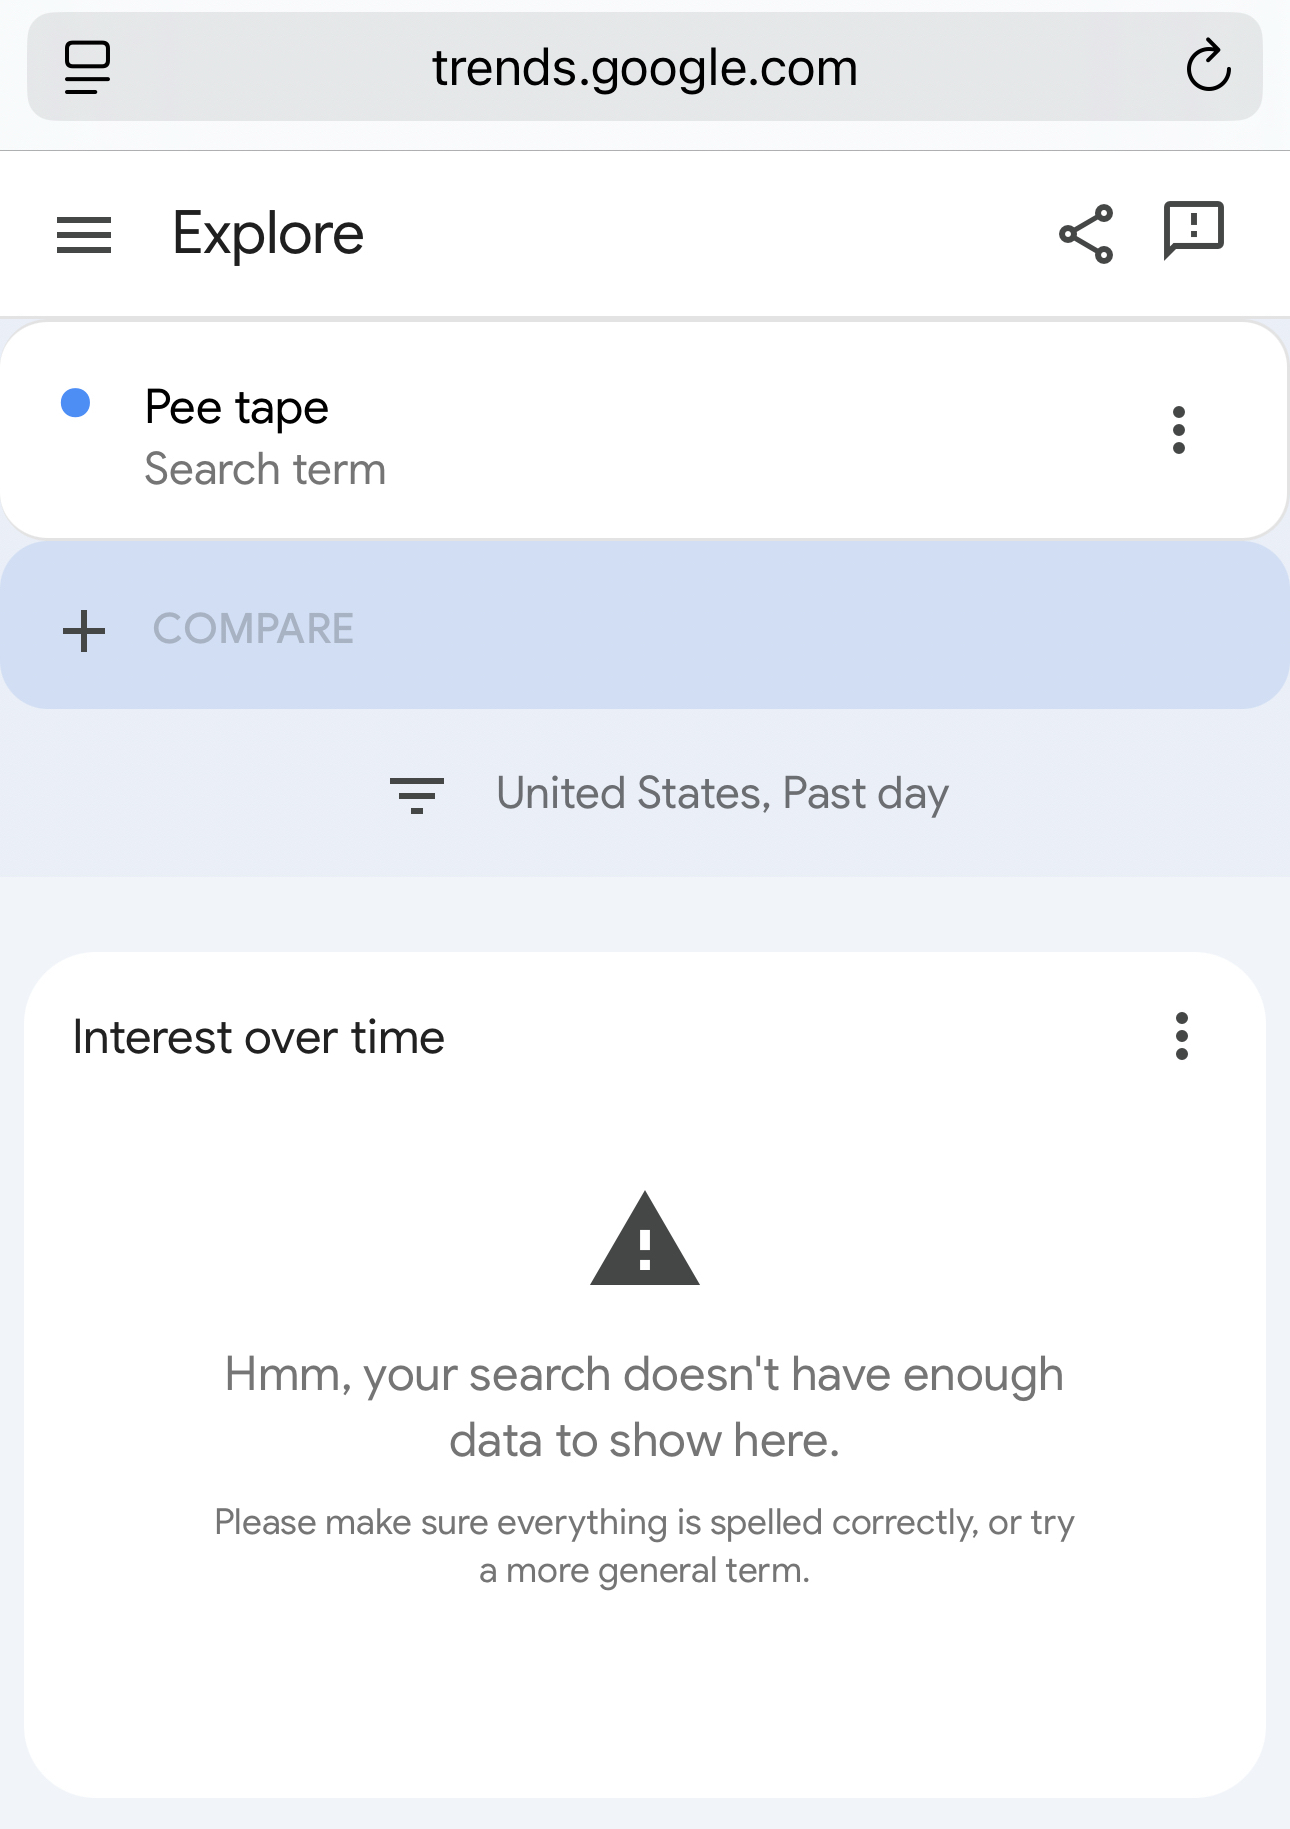Image resolution: width=1290 pixels, height=1829 pixels.
Task: Tap the page format icon in the address bar
Action: [87, 67]
